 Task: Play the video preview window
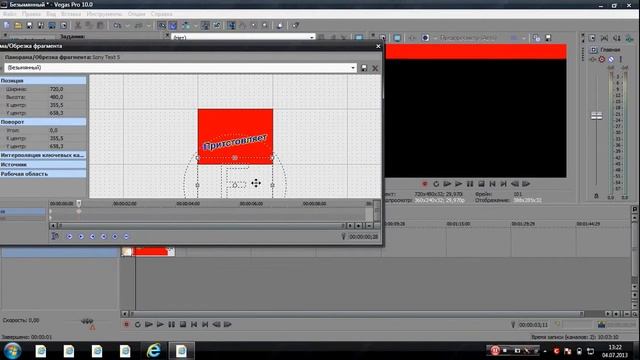tap(458, 184)
